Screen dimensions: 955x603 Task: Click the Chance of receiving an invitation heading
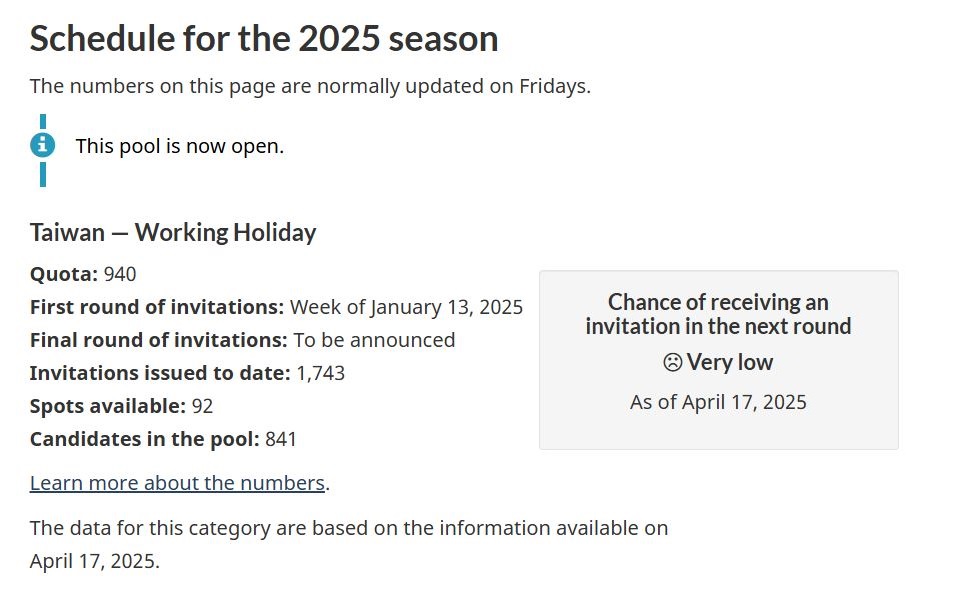[719, 314]
